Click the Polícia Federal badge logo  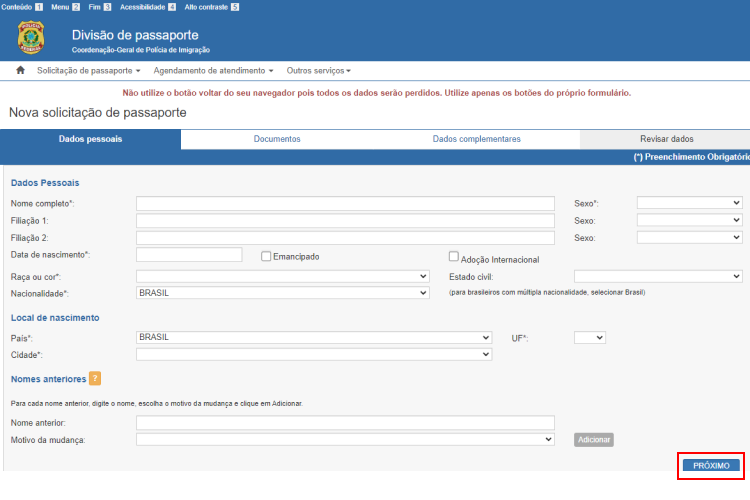tap(31, 38)
